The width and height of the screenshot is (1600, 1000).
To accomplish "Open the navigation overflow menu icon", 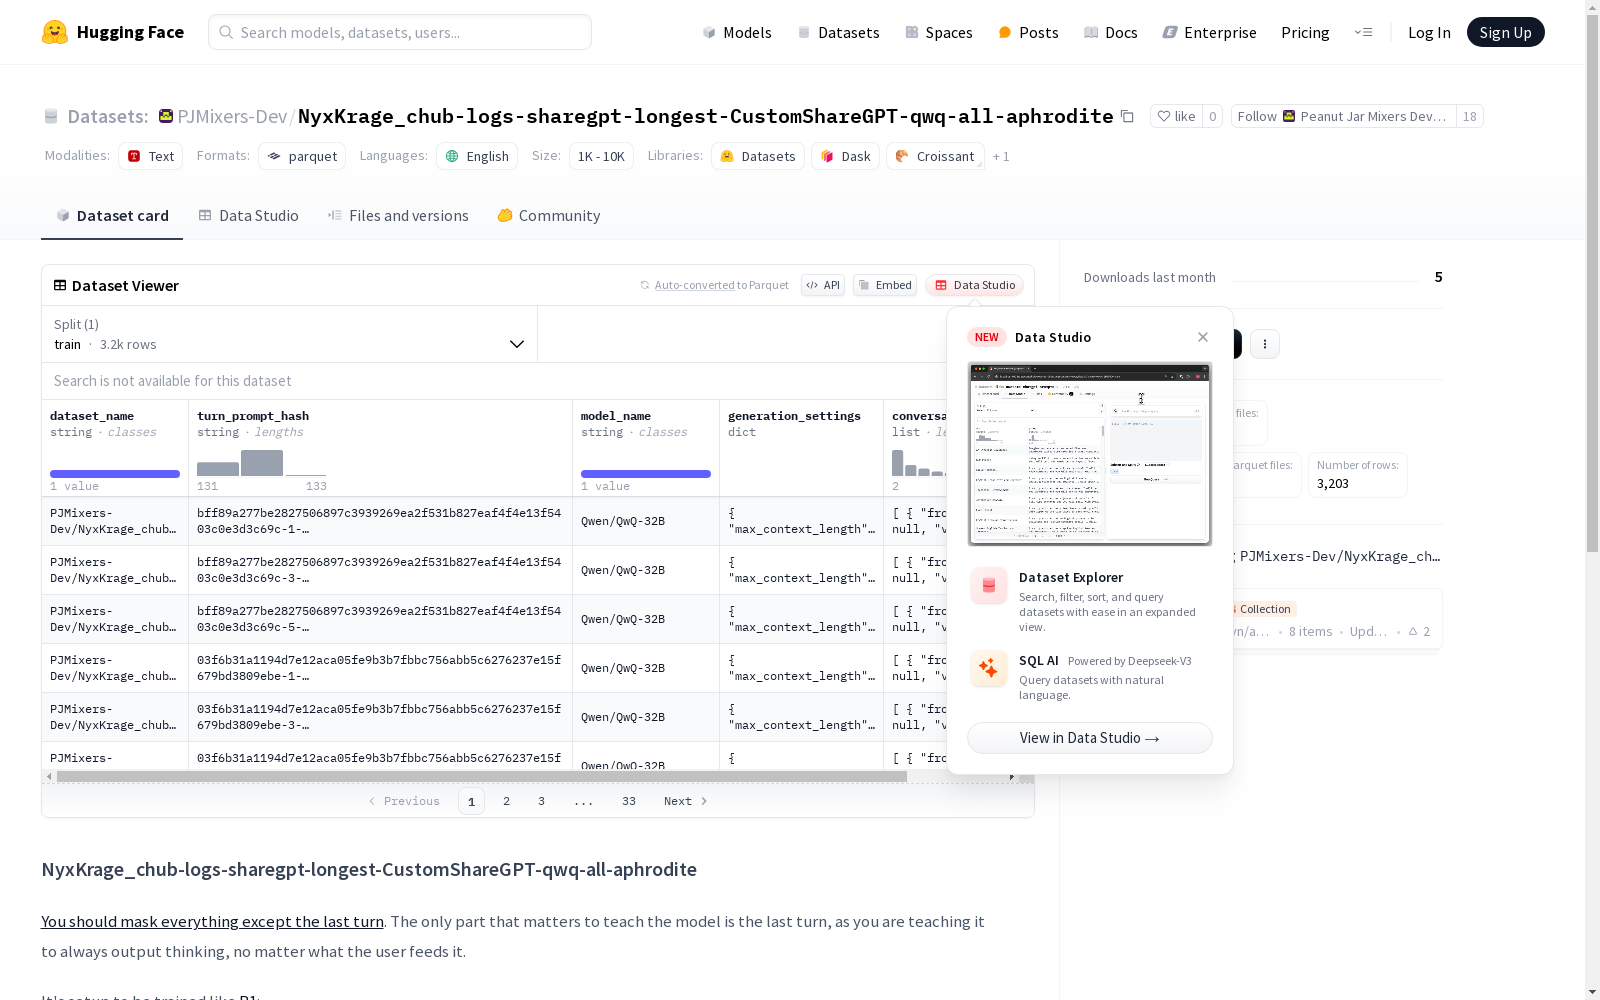I will [x=1363, y=32].
